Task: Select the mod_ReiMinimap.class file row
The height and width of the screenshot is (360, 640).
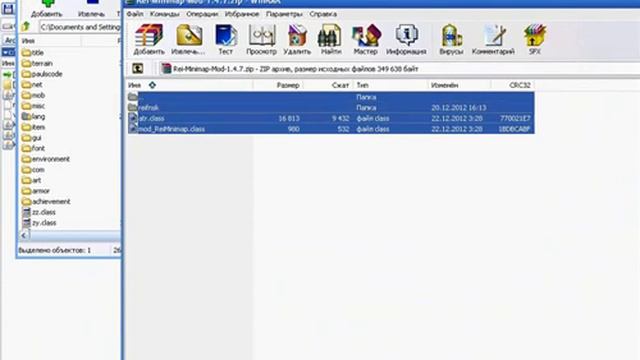Action: pyautogui.click(x=331, y=129)
